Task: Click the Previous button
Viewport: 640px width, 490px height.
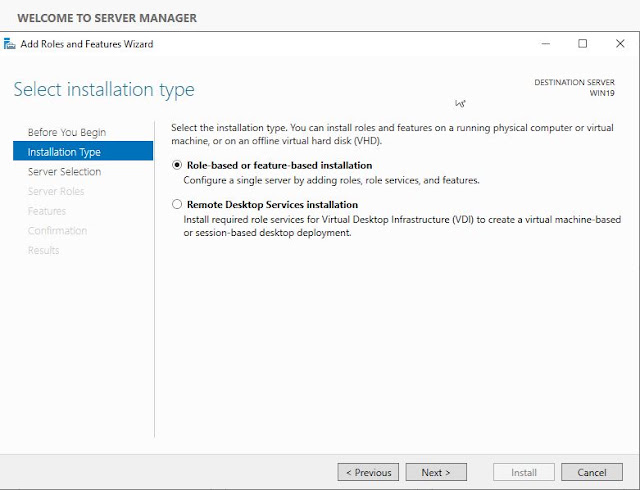Action: [368, 472]
